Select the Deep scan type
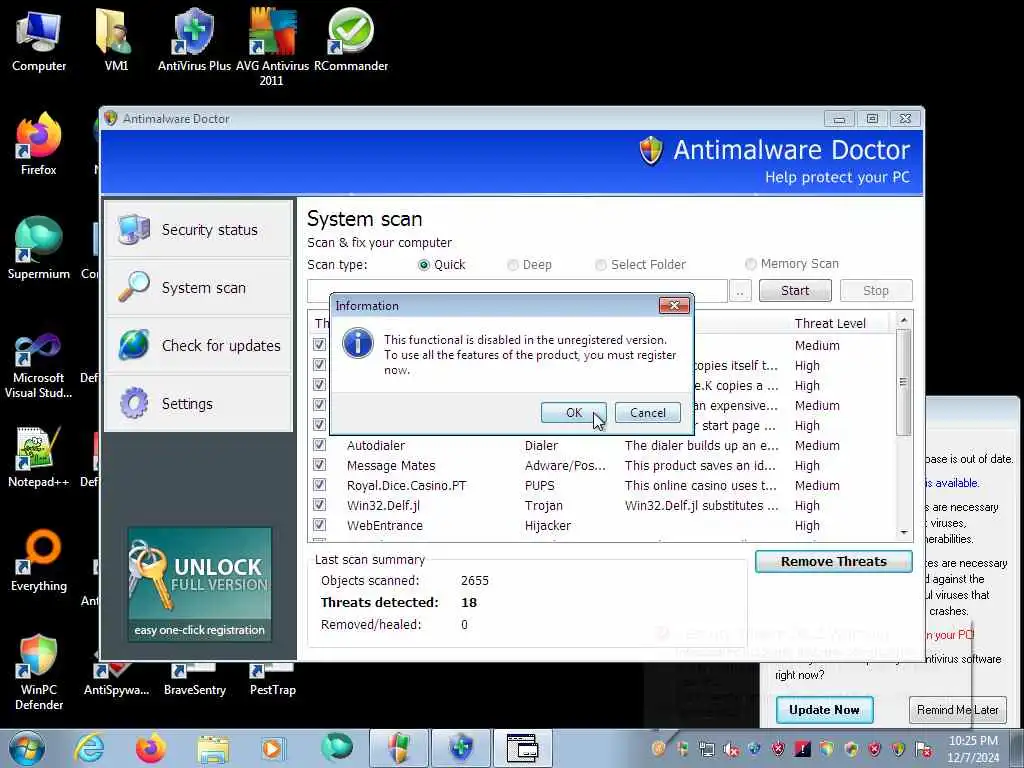 coord(530,264)
